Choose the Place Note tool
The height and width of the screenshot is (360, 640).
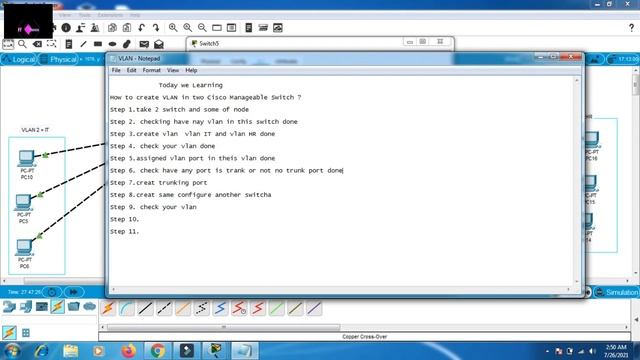coord(69,44)
